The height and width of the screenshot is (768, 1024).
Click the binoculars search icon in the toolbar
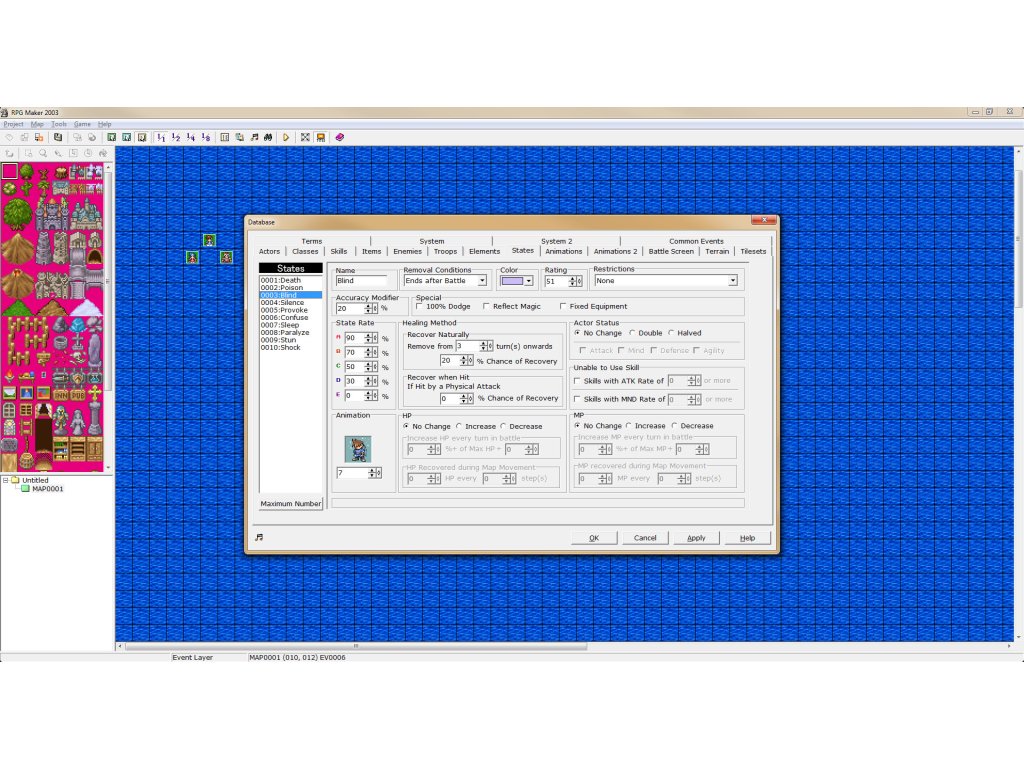pos(268,137)
